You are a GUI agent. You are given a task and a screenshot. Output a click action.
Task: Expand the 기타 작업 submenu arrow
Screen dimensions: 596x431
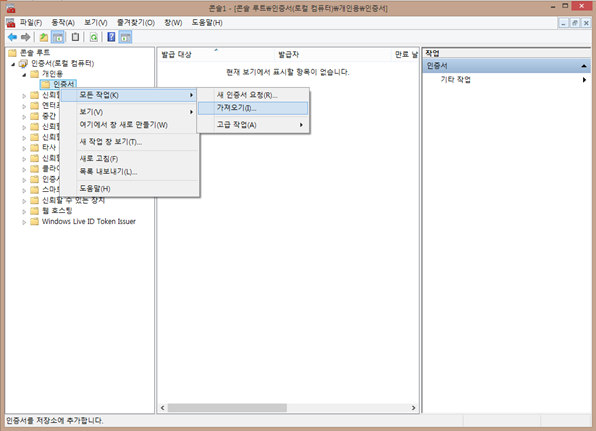(584, 80)
